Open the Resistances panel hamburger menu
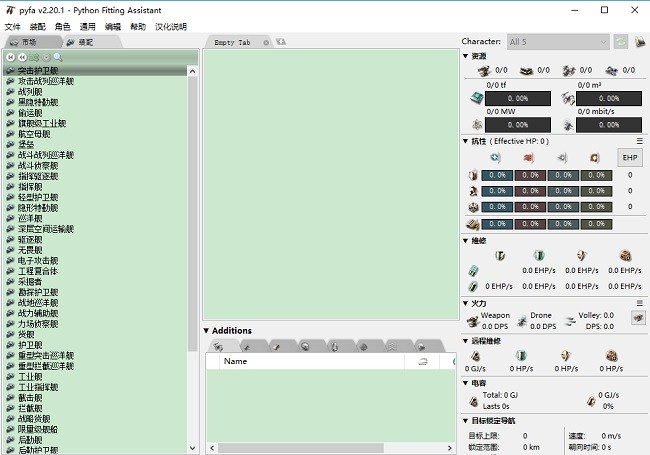This screenshot has height=455, width=650. 640,141
